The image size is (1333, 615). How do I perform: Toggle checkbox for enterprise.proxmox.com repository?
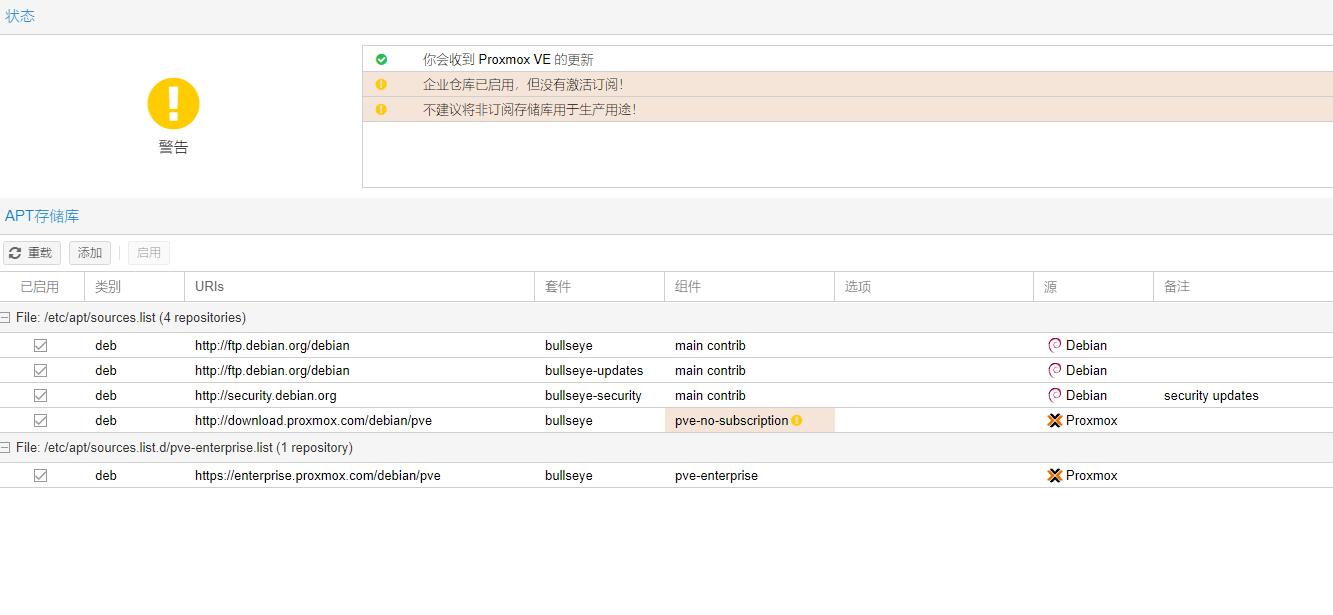pos(40,476)
